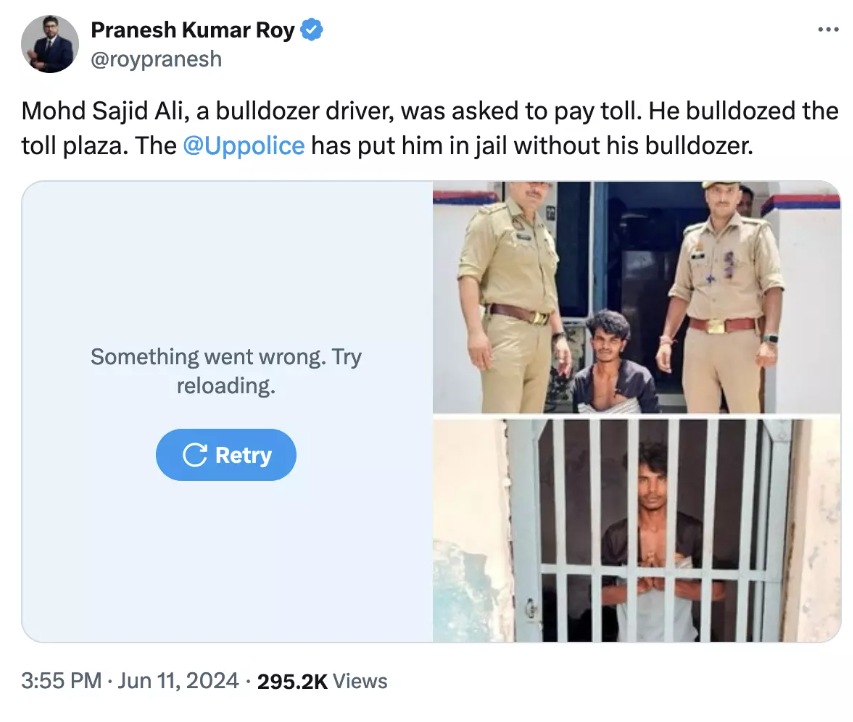The image size is (853, 722).
Task: Click the seated man between the officers
Action: point(612,365)
